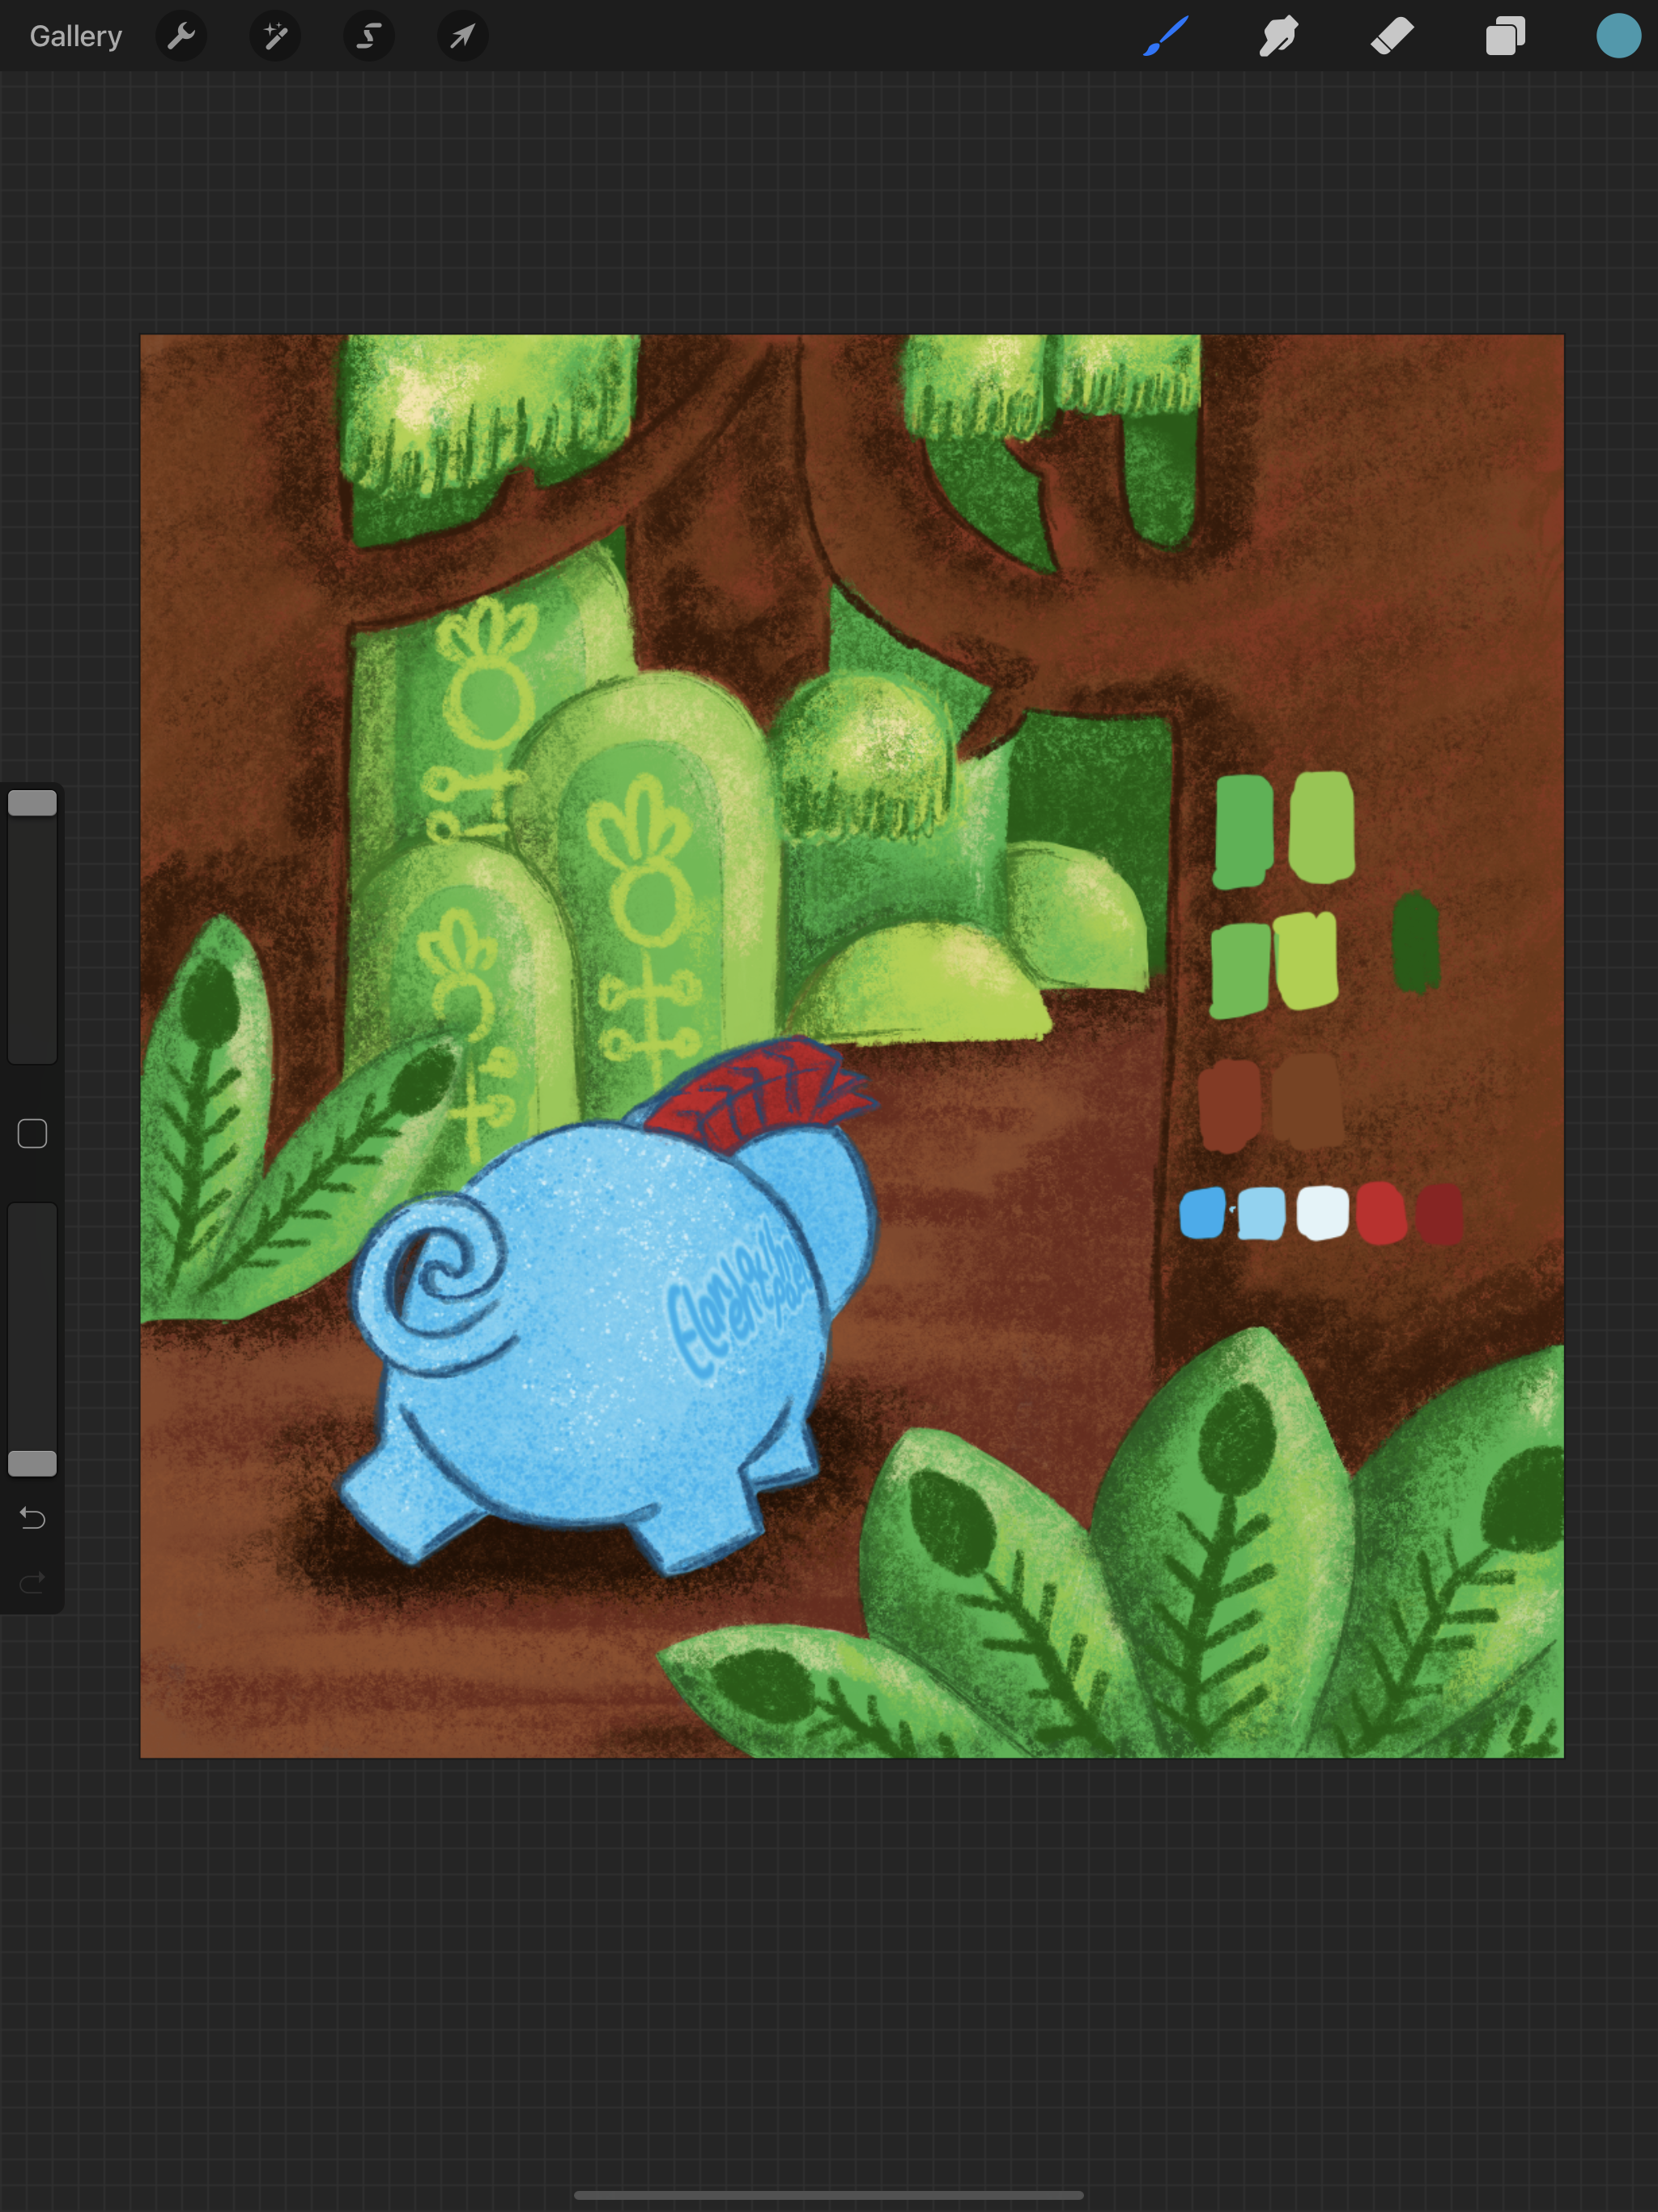Select the Smudge tool

click(x=1278, y=36)
